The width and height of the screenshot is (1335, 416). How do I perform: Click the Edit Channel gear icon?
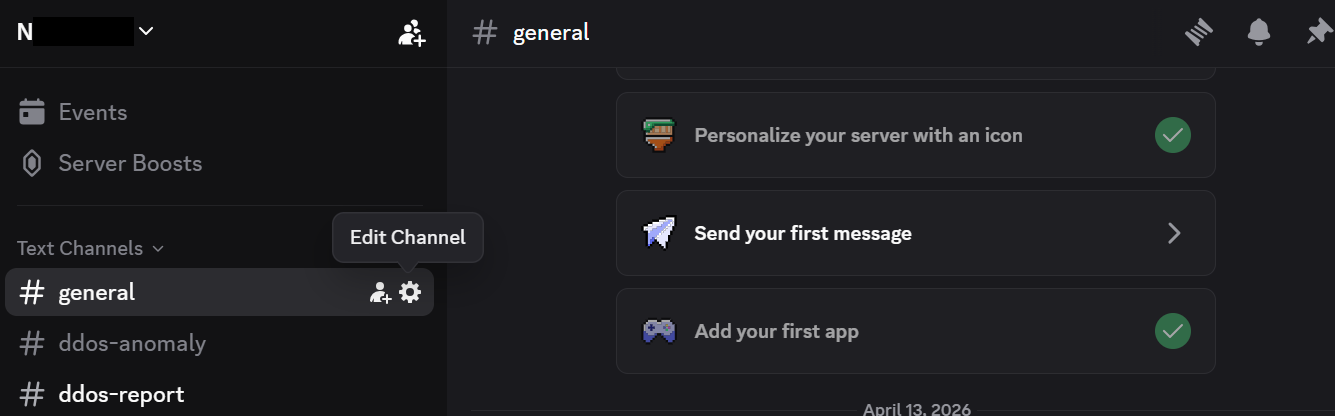410,292
